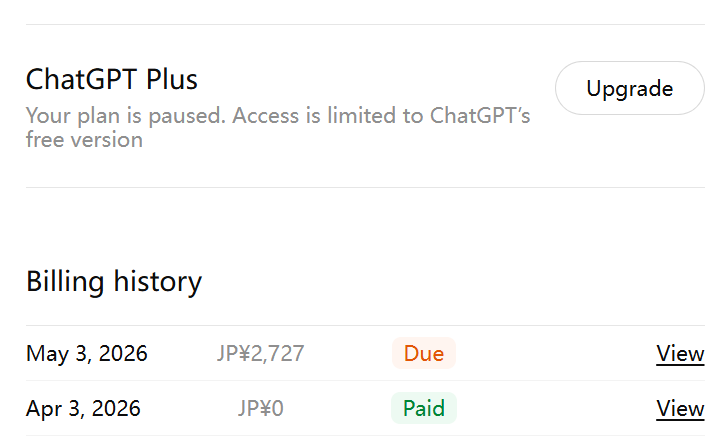Viewport: 724px width, 448px height.
Task: Click the divider between May and Apr rows
Action: (365, 381)
